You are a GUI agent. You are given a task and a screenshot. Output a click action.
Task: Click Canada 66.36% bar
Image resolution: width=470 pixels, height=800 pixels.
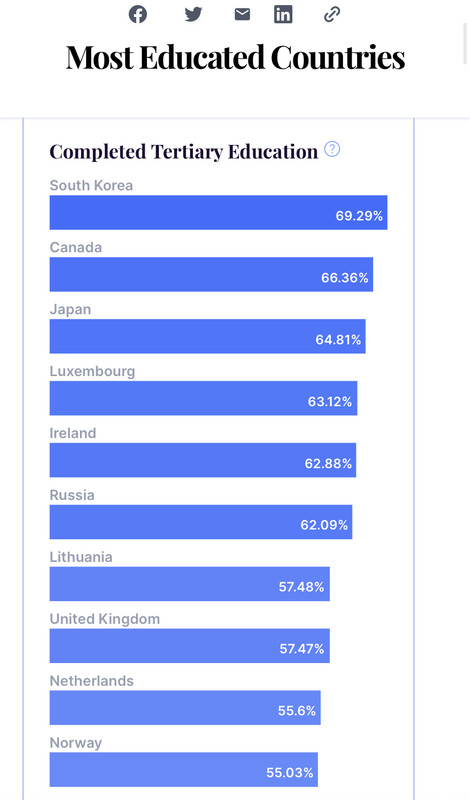tap(211, 274)
